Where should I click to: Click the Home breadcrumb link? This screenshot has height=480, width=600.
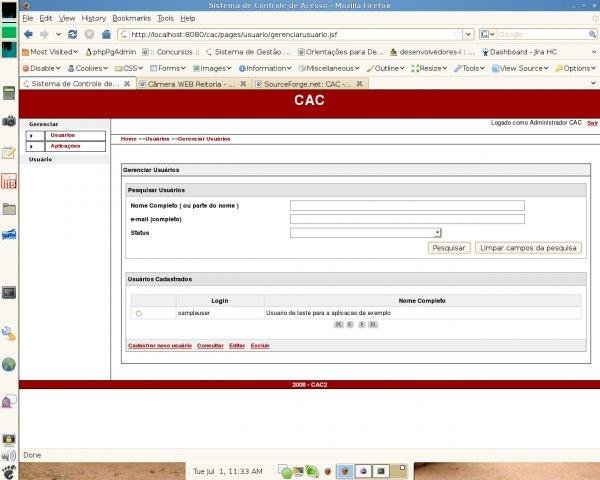tap(128, 139)
